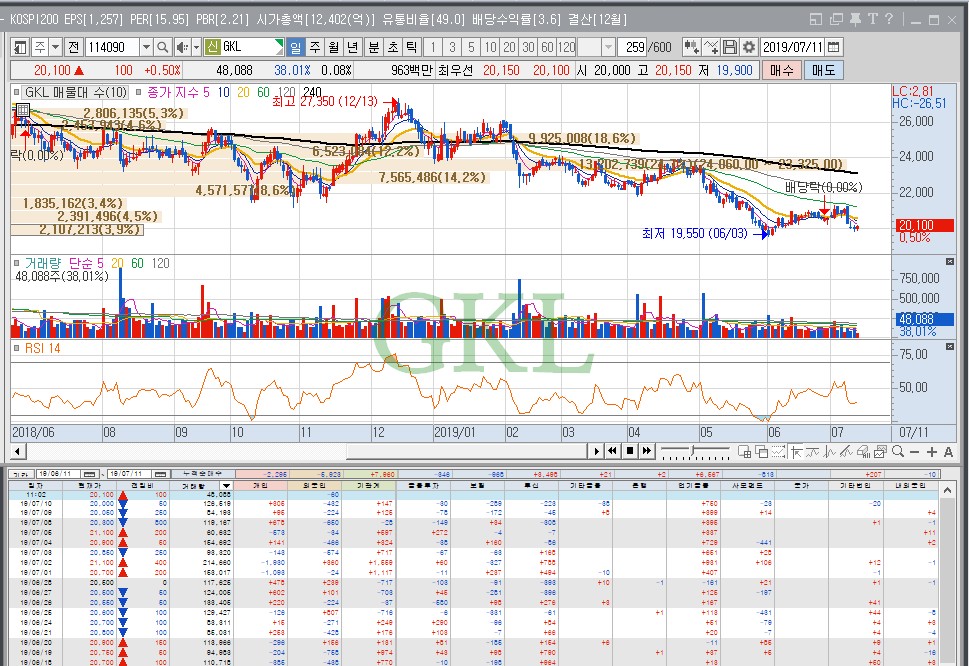
Task: Open chart settings gear icon
Action: pos(749,47)
